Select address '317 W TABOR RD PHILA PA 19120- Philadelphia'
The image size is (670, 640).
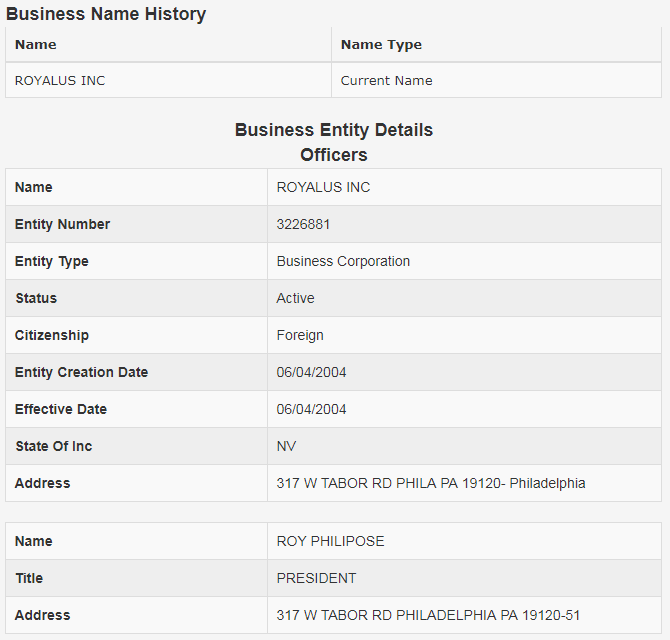coord(431,483)
